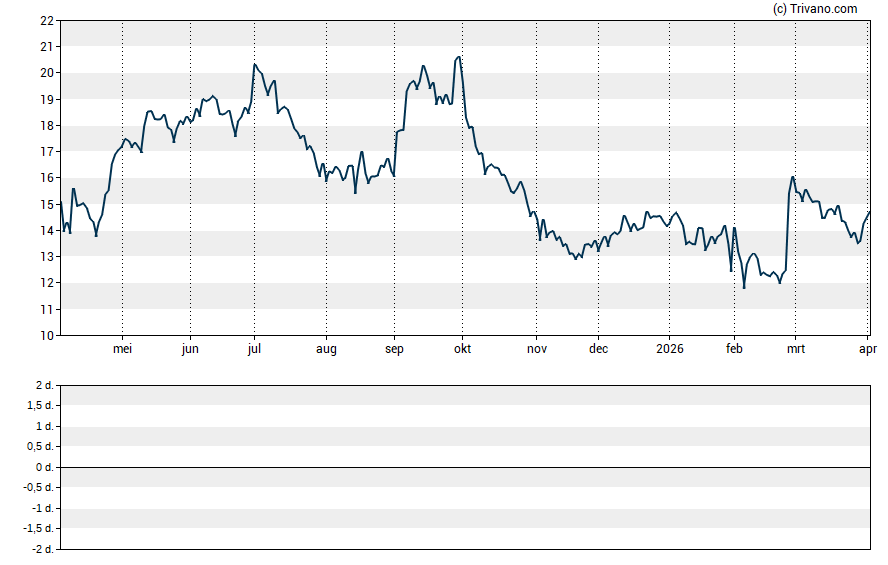Click the 'jul' label on time axis
This screenshot has height=565, width=888.
click(254, 349)
